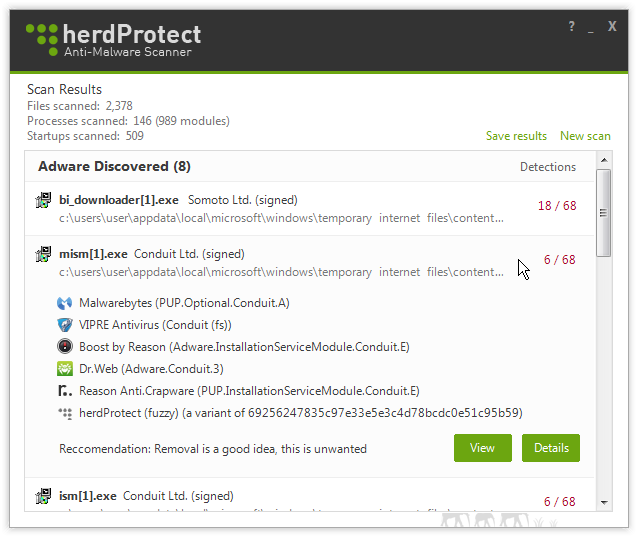Expand the ism[1].exe result entry
Screen dimensions: 640x538
pyautogui.click(x=309, y=495)
